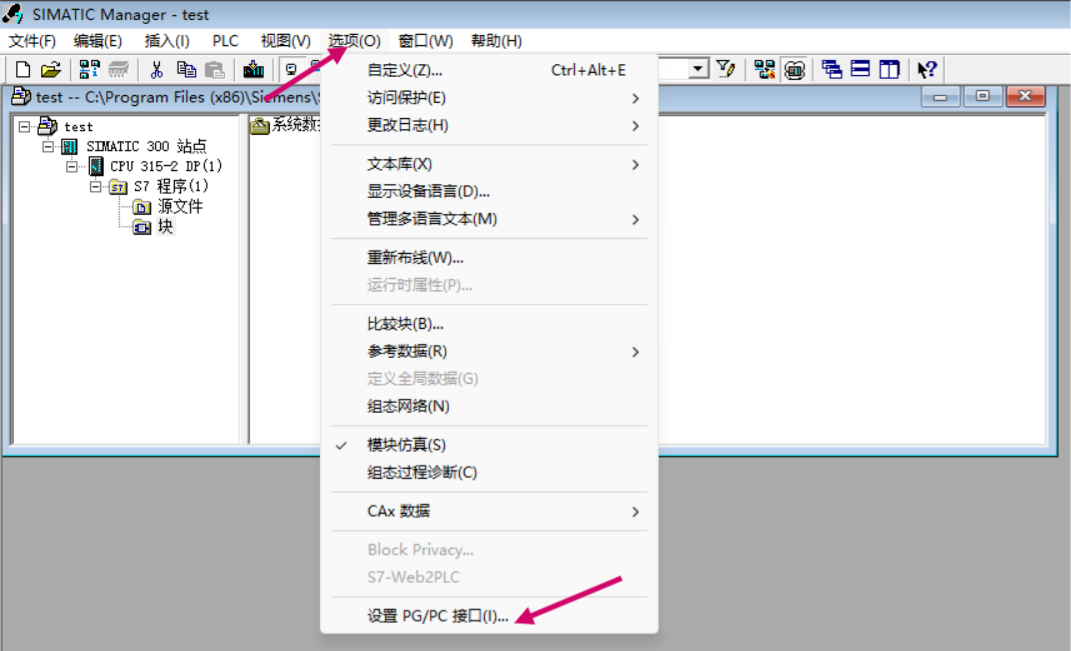Click the What's This help pointer icon

924,69
